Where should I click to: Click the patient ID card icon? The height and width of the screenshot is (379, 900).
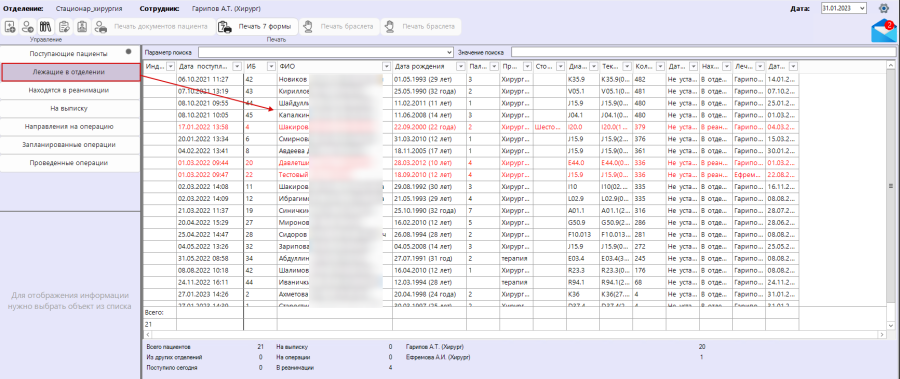(83, 26)
